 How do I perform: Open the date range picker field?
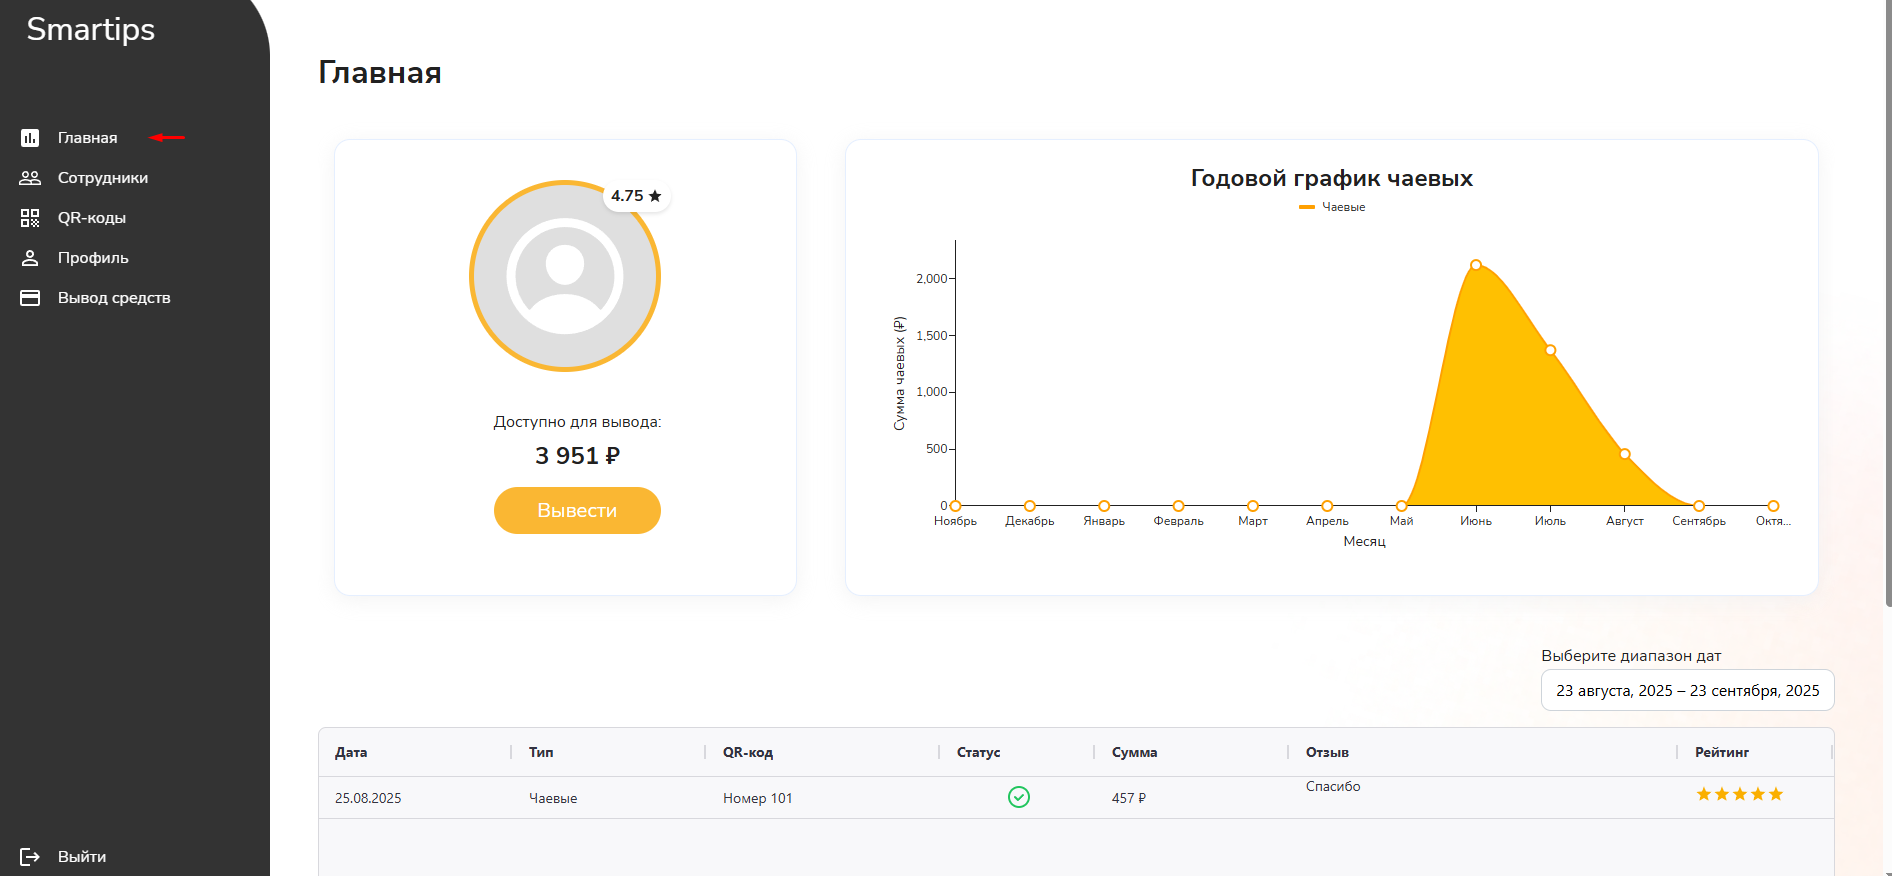[1687, 691]
